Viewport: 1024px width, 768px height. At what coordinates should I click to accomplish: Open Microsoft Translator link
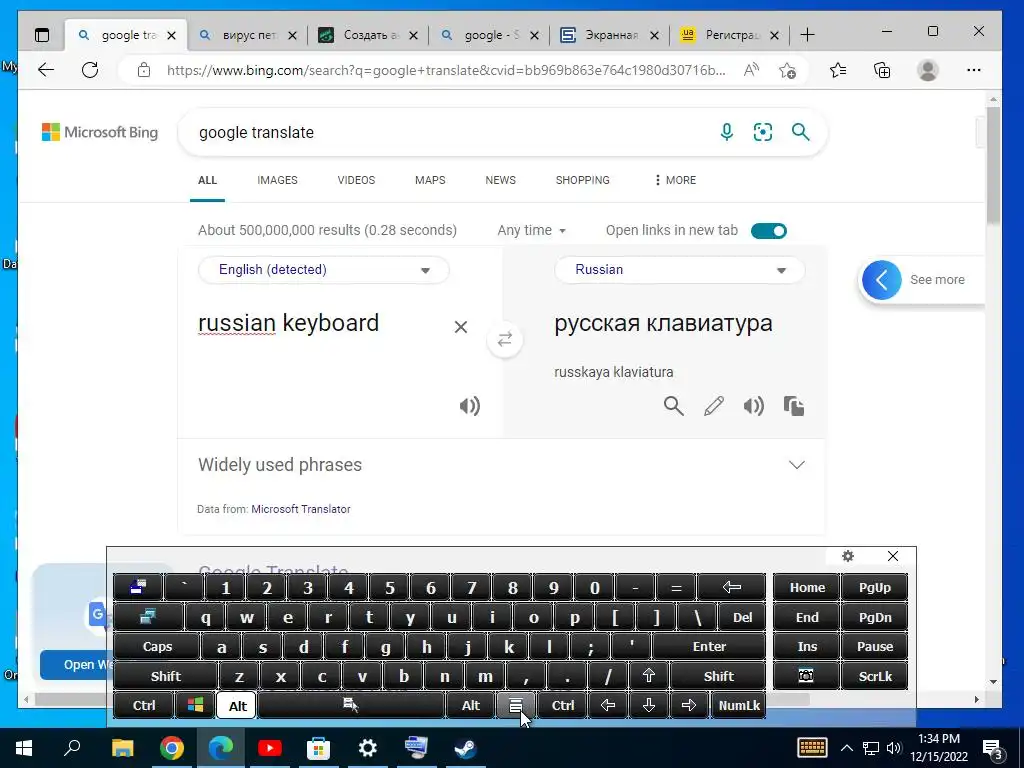click(300, 509)
